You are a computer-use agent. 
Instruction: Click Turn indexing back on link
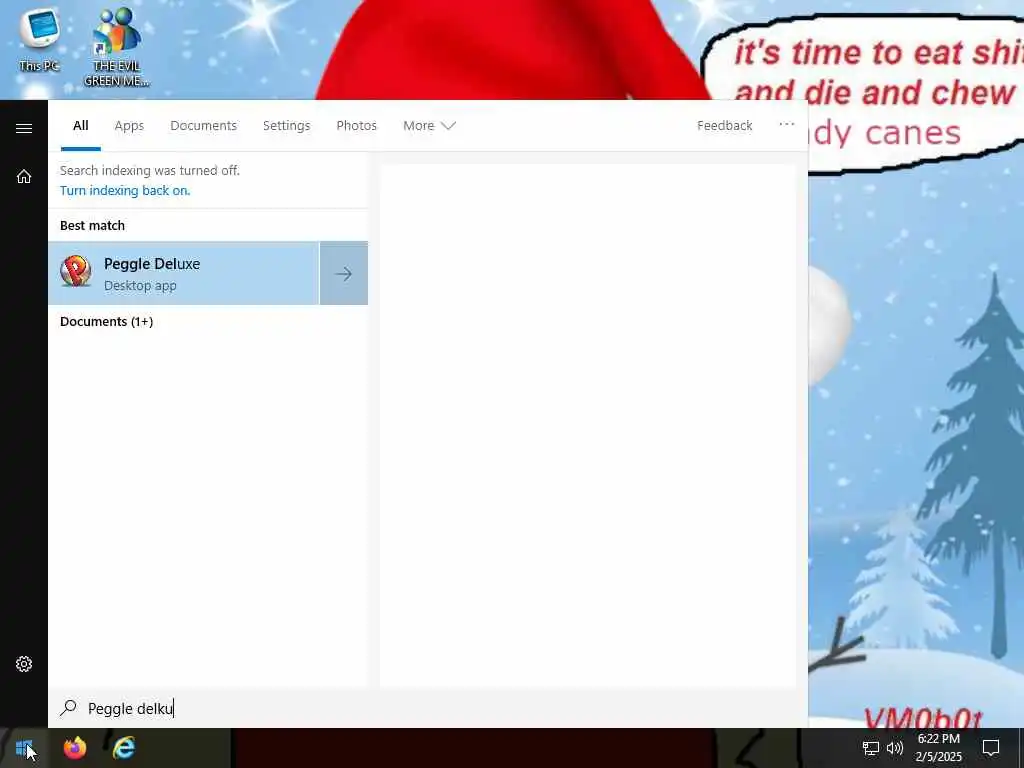point(125,191)
